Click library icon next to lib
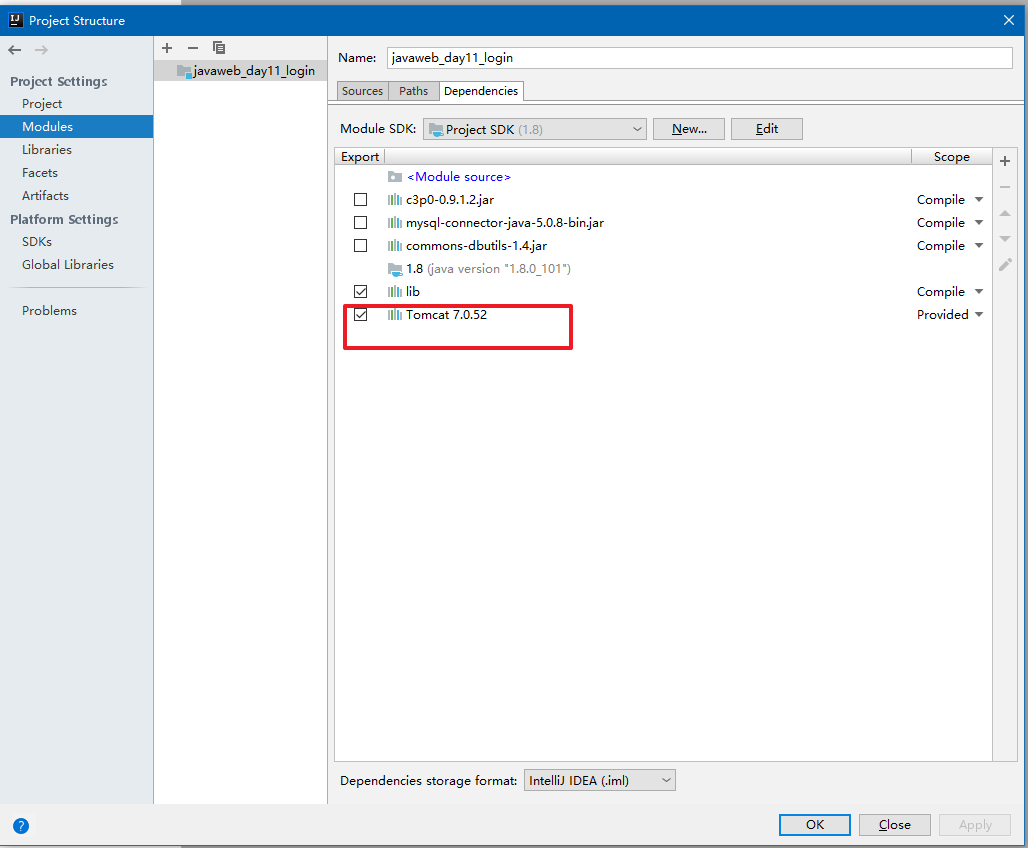The image size is (1028, 848). [395, 292]
